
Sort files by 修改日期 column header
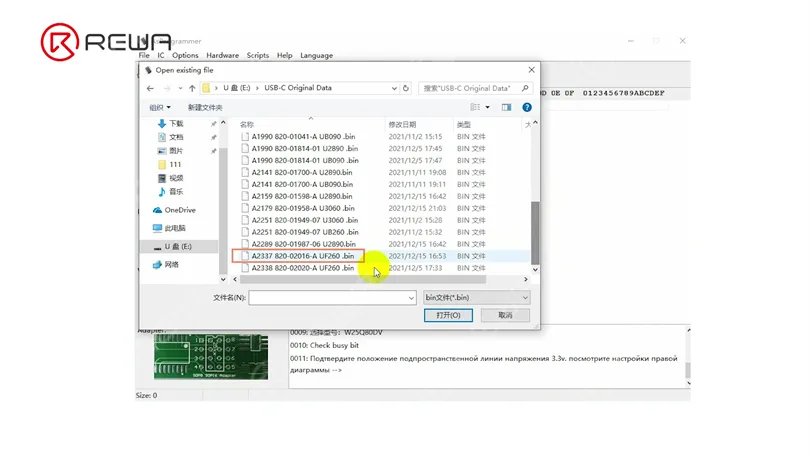coord(402,124)
